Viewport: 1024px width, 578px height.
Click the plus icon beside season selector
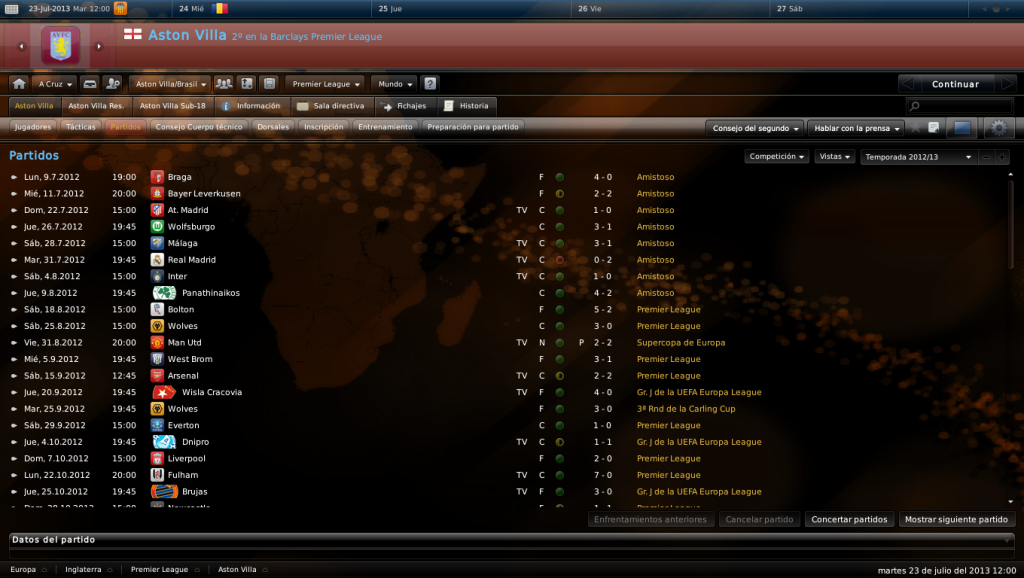[x=1002, y=157]
